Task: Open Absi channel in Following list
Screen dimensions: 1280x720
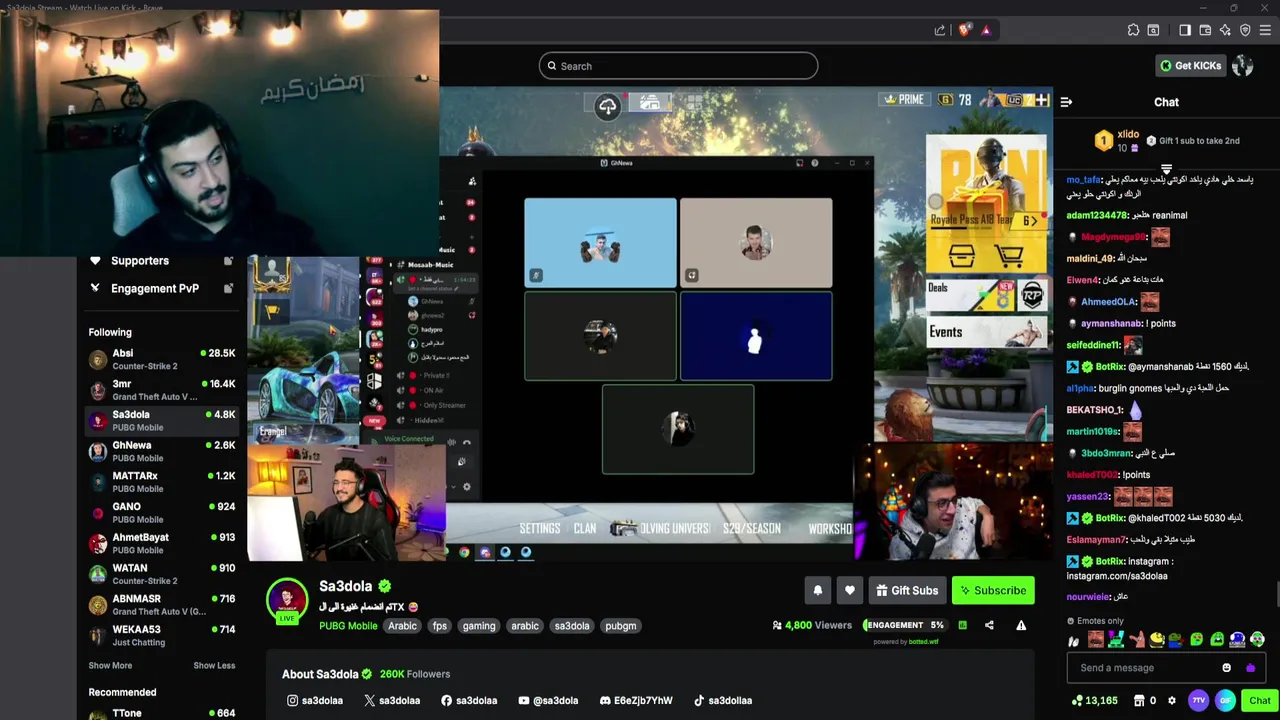Action: click(161, 359)
